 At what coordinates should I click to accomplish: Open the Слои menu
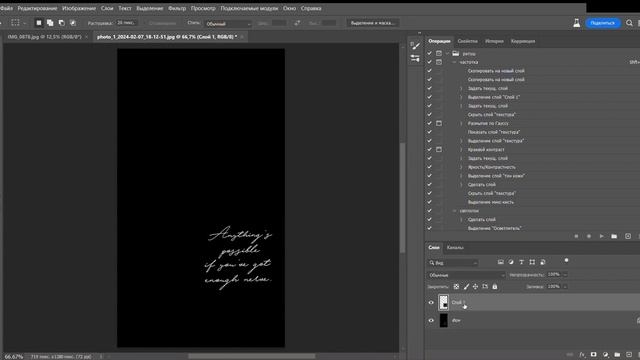(x=107, y=8)
